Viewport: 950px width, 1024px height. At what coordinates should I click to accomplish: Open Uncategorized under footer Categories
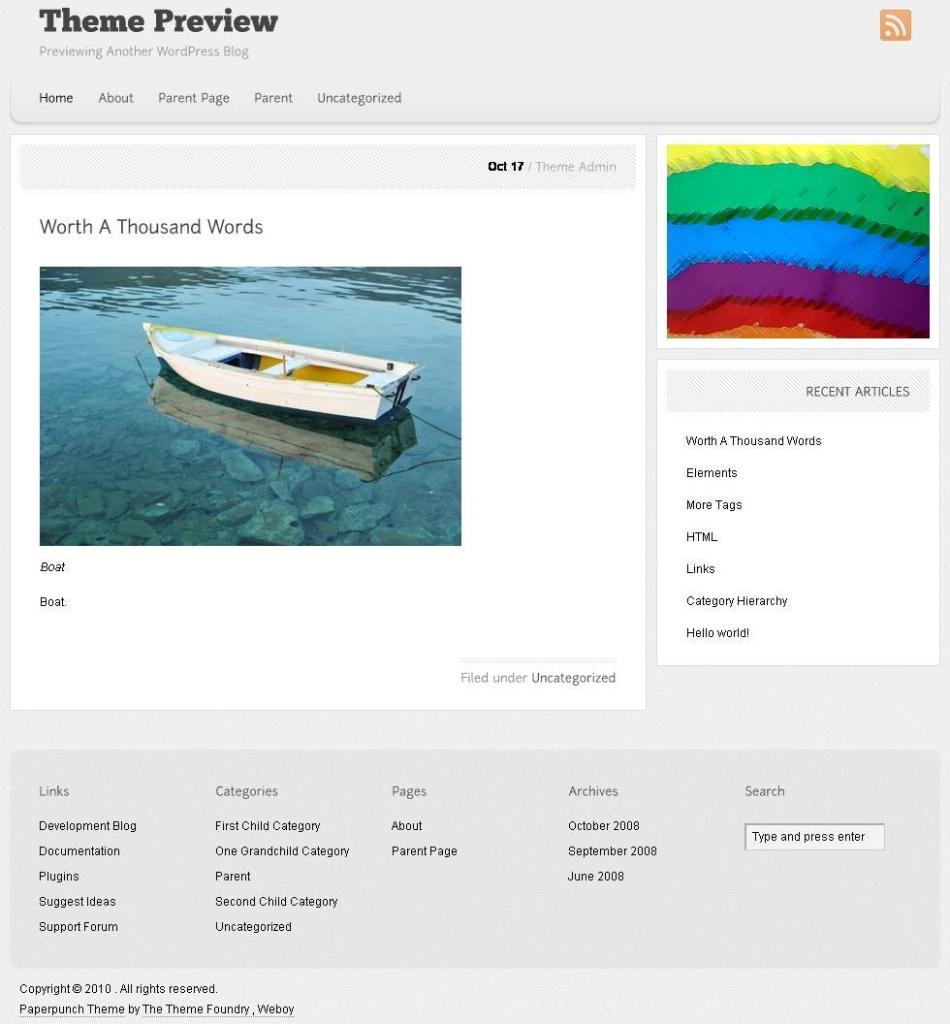253,927
